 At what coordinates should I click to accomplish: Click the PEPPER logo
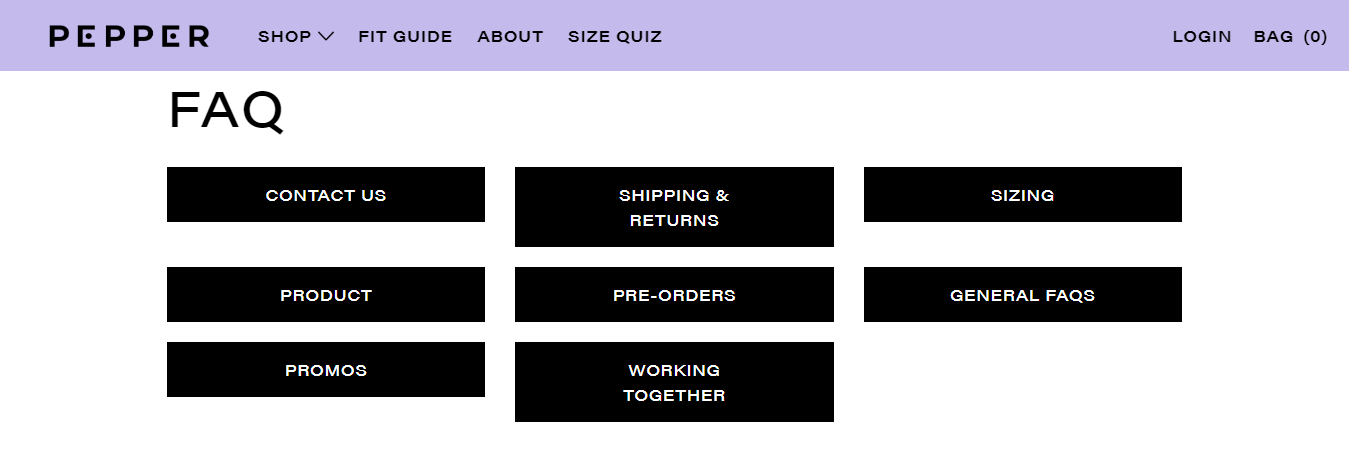(129, 37)
